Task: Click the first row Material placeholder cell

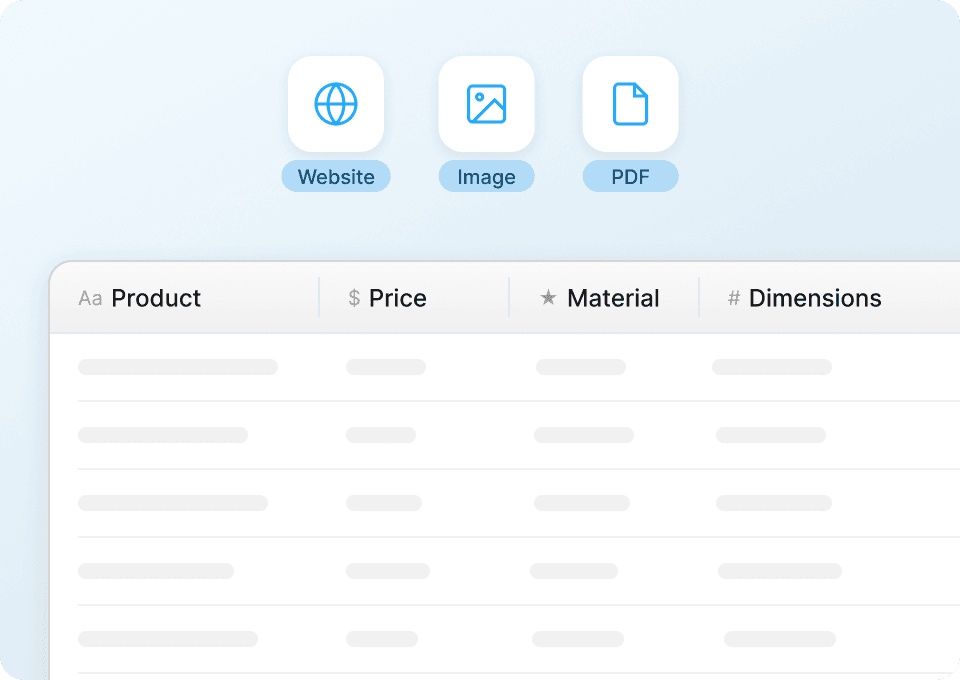Action: pos(581,367)
